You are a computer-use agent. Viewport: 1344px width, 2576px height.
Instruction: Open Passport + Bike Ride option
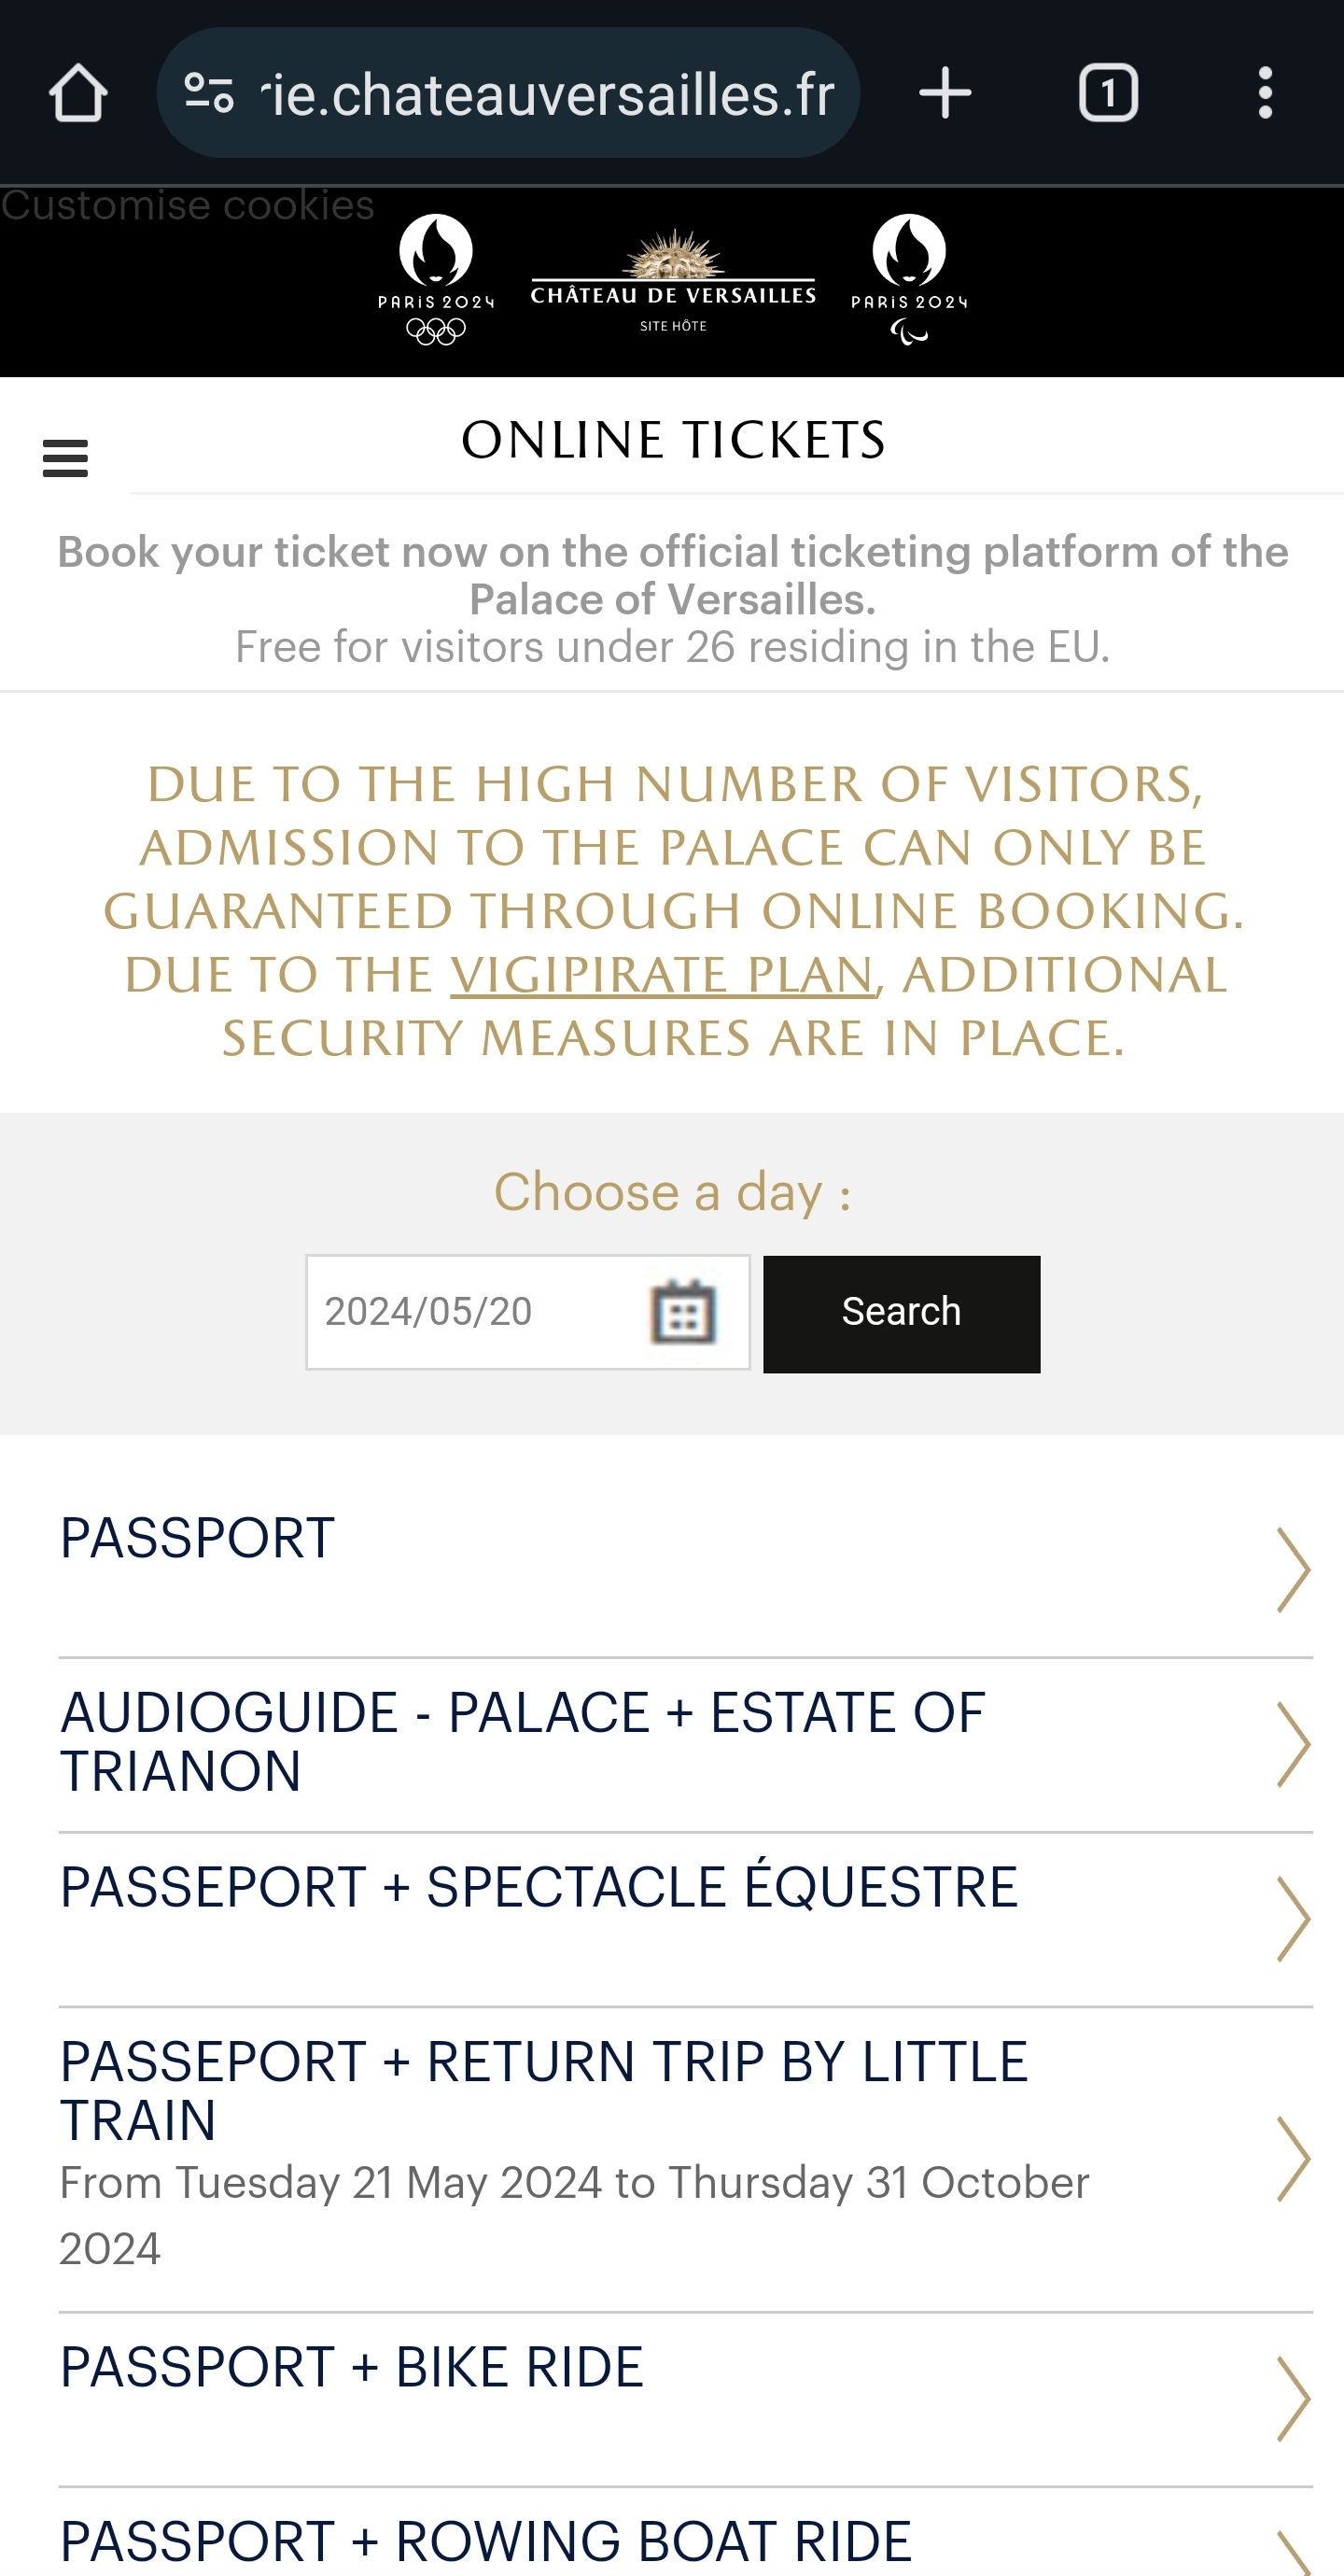[x=352, y=2368]
